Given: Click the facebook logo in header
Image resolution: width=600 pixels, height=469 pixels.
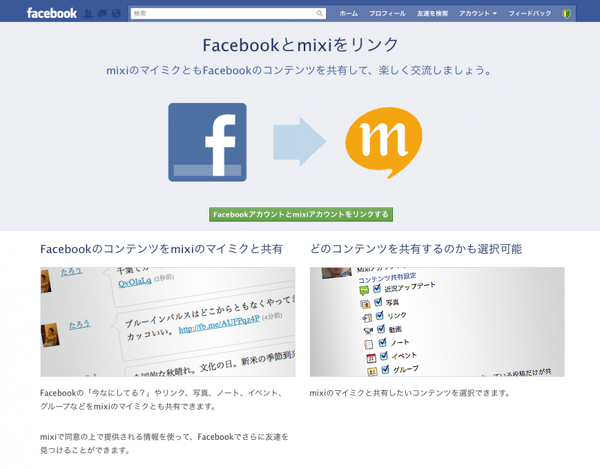Looking at the screenshot, I should click(52, 13).
